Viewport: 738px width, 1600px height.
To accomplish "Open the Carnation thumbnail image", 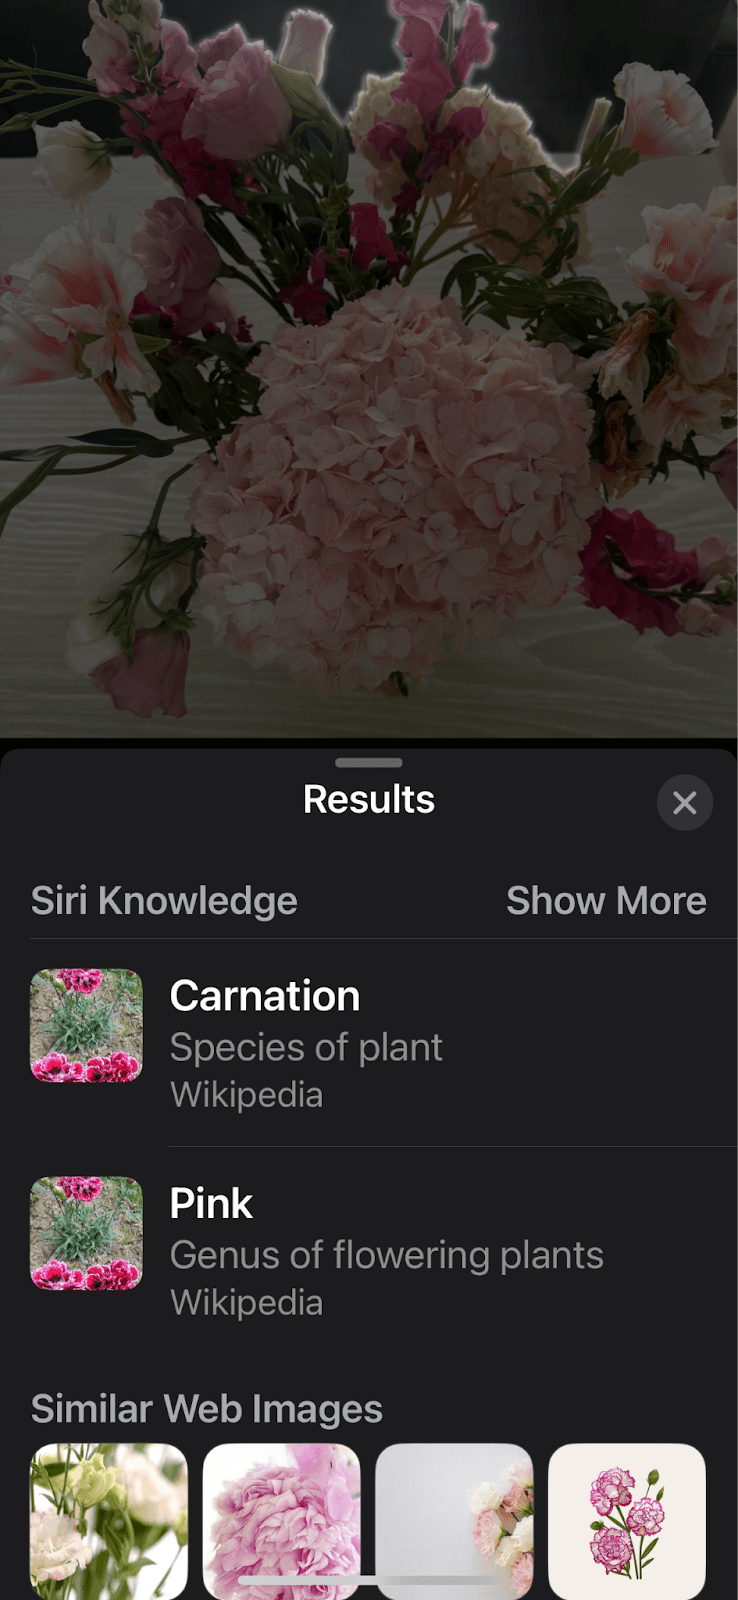I will [x=87, y=1025].
